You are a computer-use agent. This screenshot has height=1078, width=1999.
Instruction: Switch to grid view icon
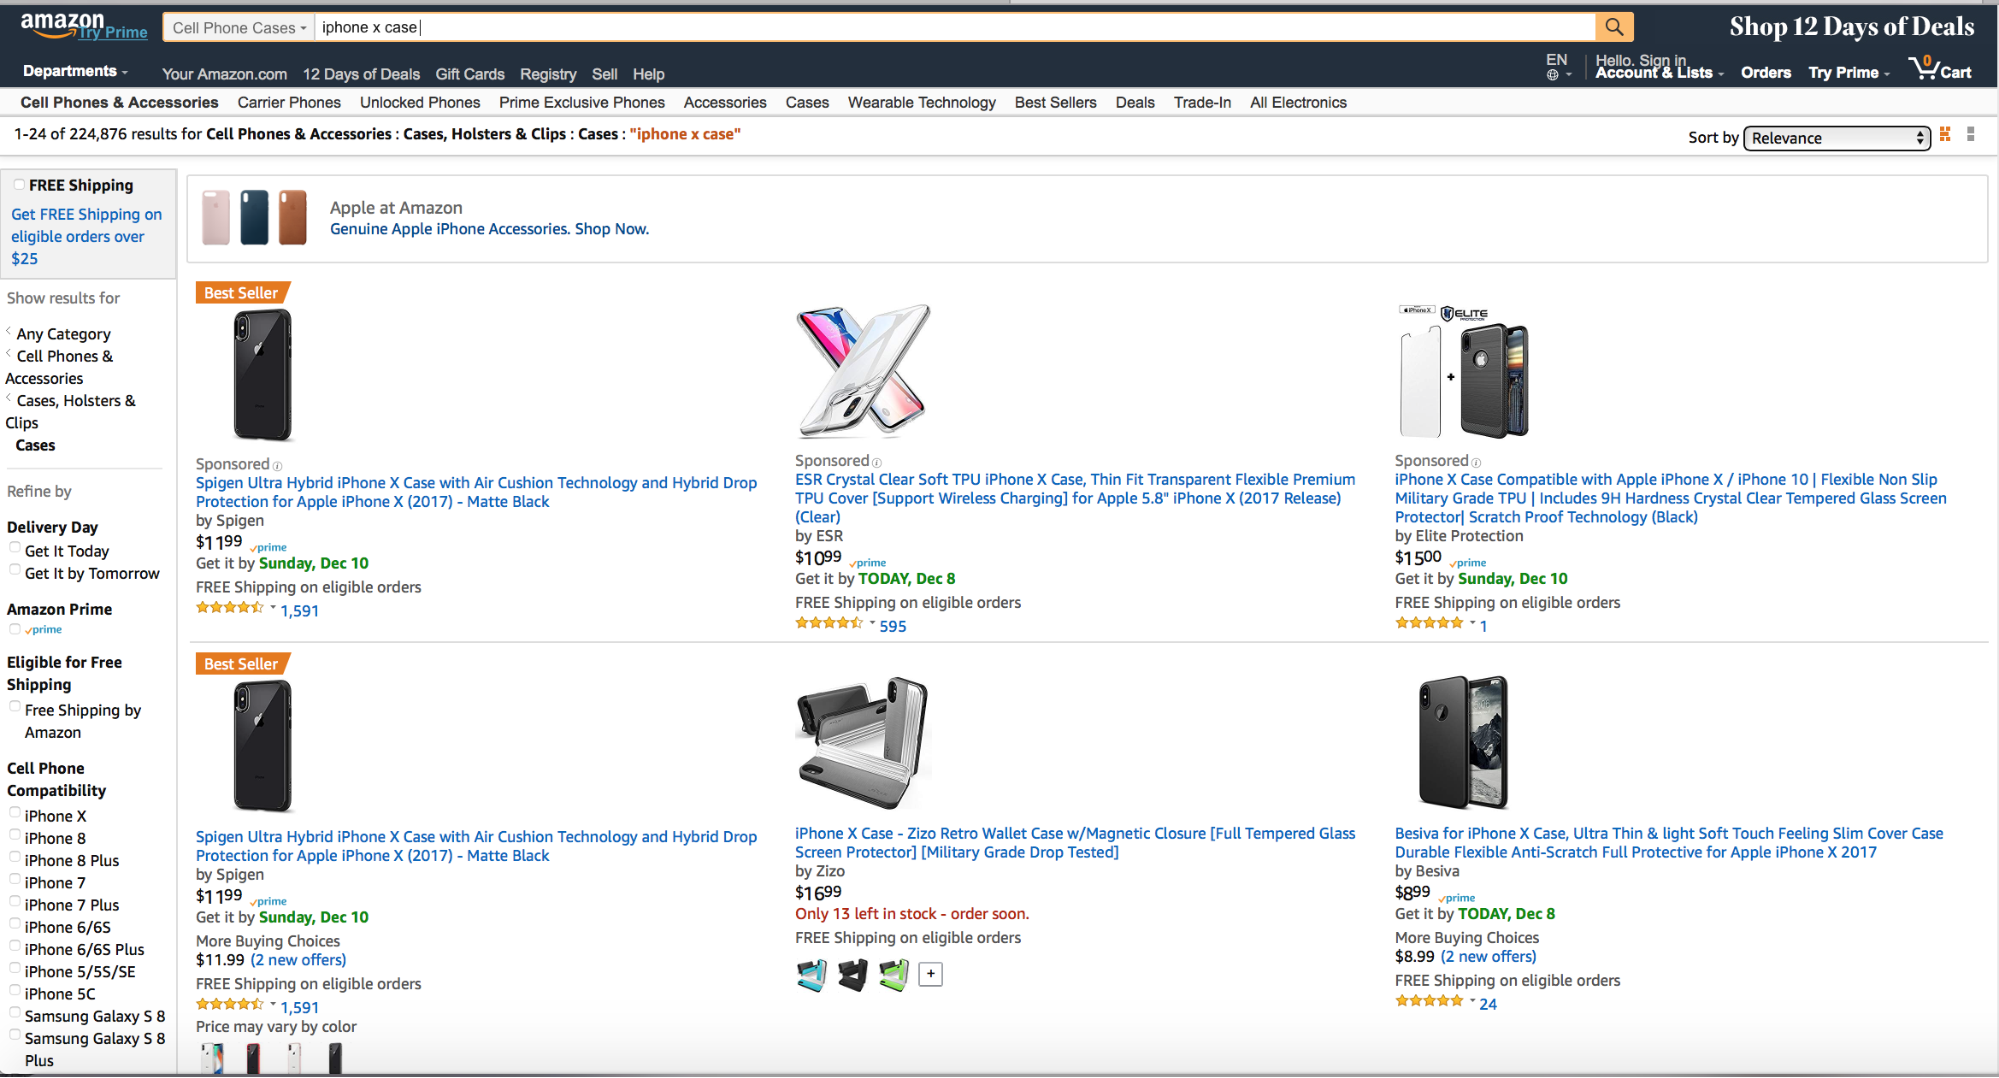[1945, 135]
